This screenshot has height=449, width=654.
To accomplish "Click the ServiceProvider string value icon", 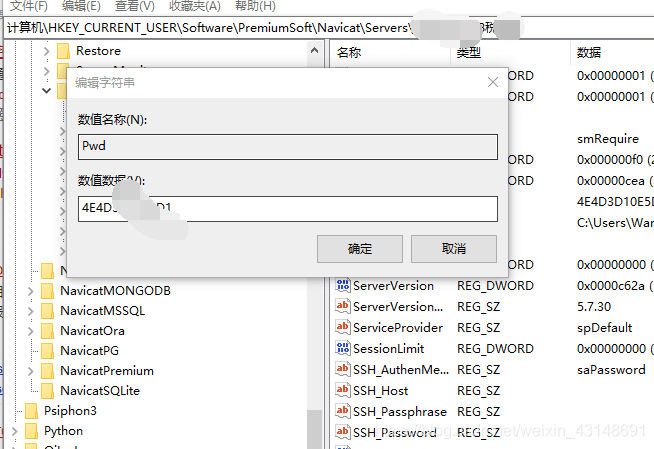I will point(342,327).
